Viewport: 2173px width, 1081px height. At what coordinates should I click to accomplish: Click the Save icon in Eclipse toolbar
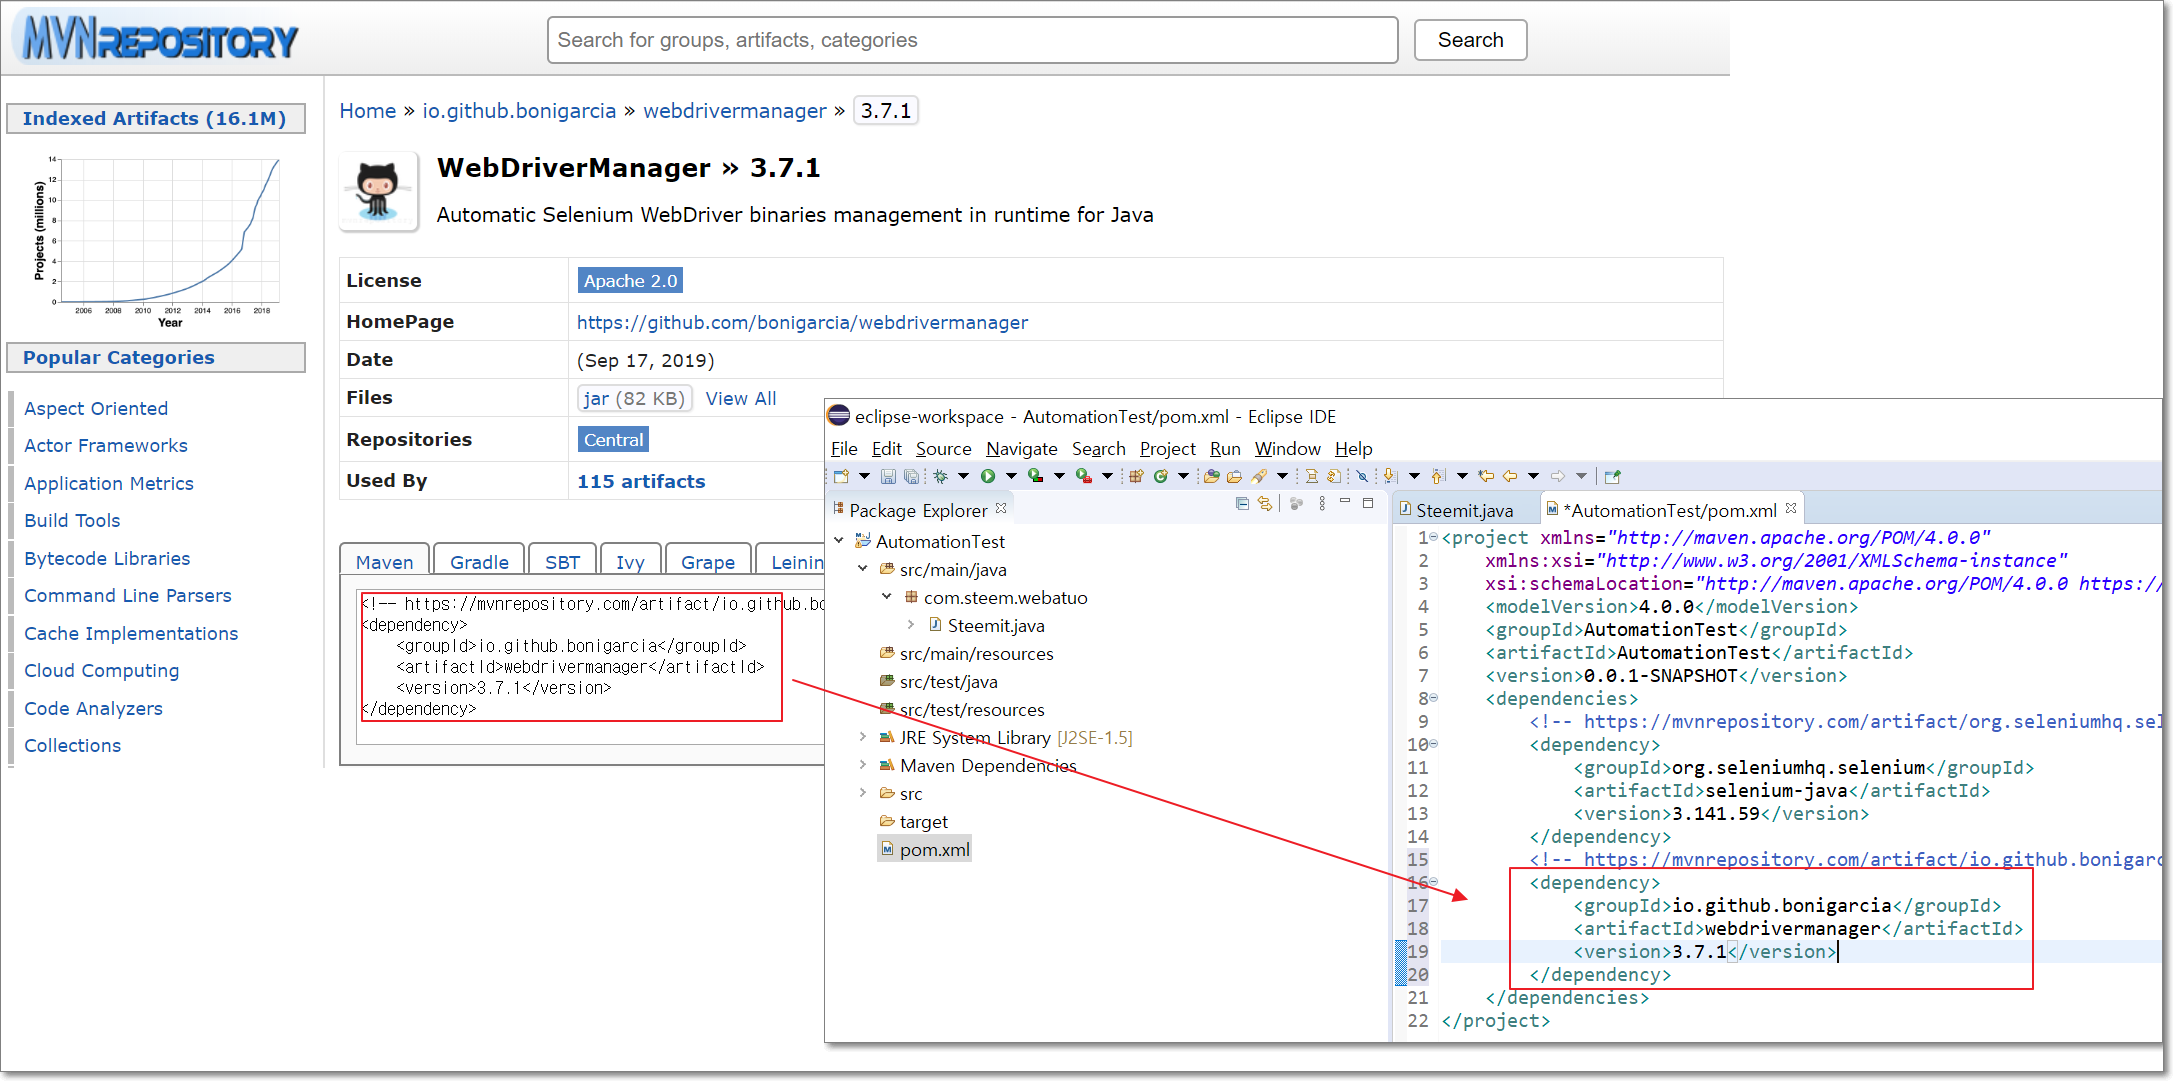(888, 476)
